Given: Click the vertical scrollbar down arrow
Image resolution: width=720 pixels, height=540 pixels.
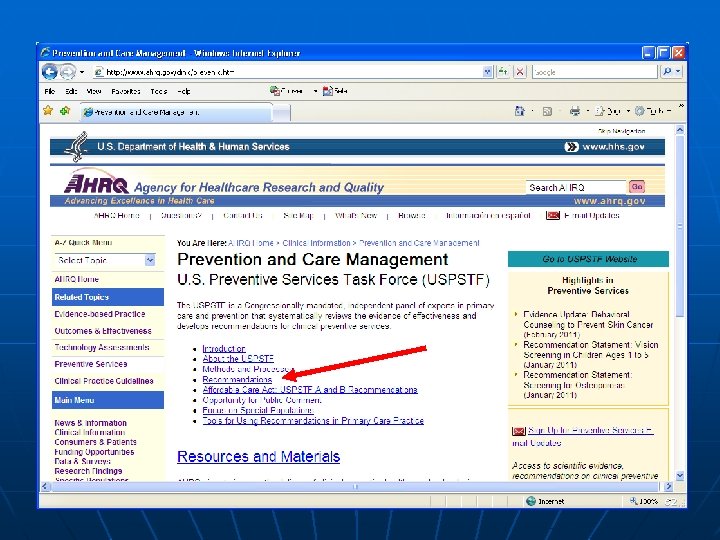Looking at the screenshot, I should pyautogui.click(x=680, y=476).
